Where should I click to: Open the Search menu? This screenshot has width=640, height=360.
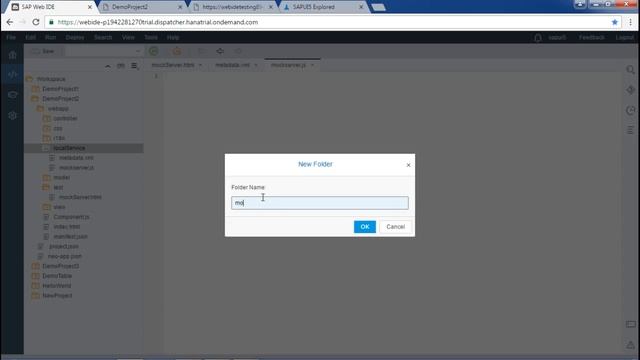[x=103, y=37]
